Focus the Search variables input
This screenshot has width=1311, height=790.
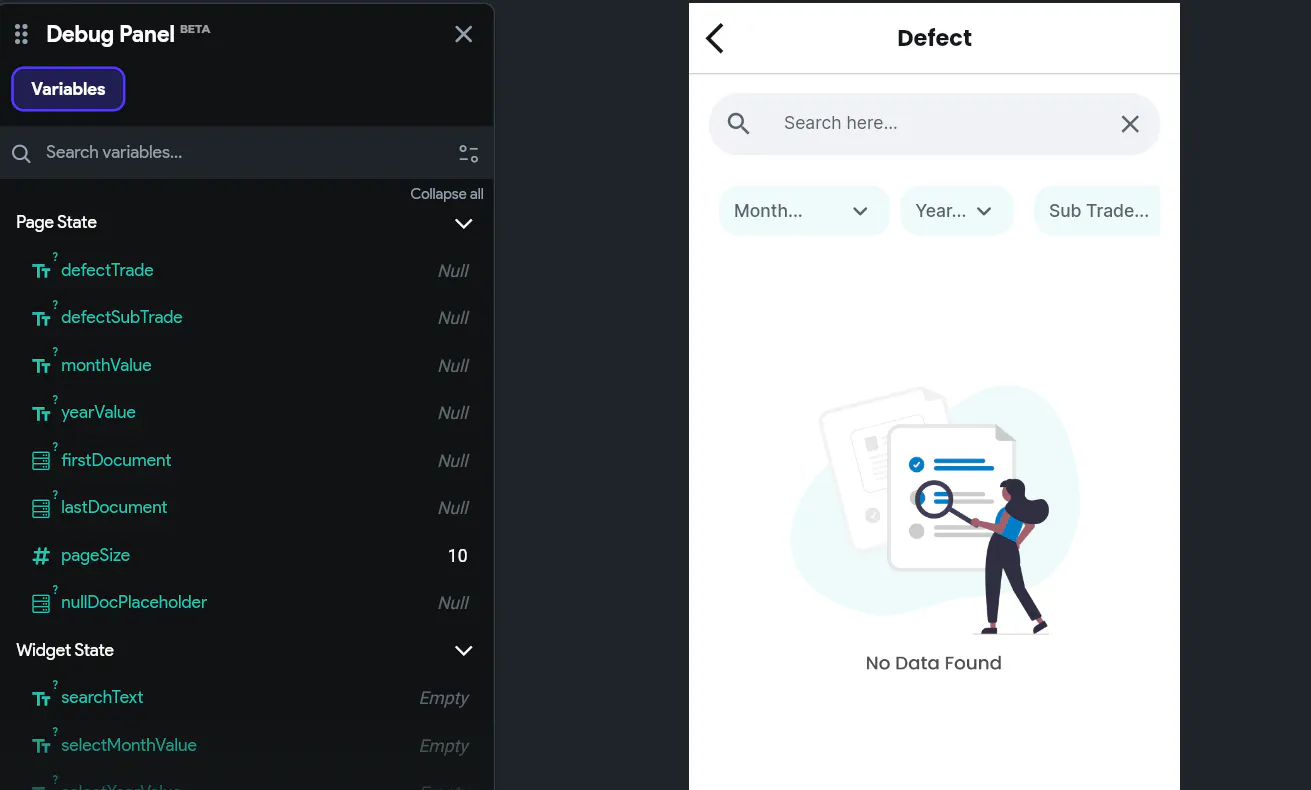247,153
